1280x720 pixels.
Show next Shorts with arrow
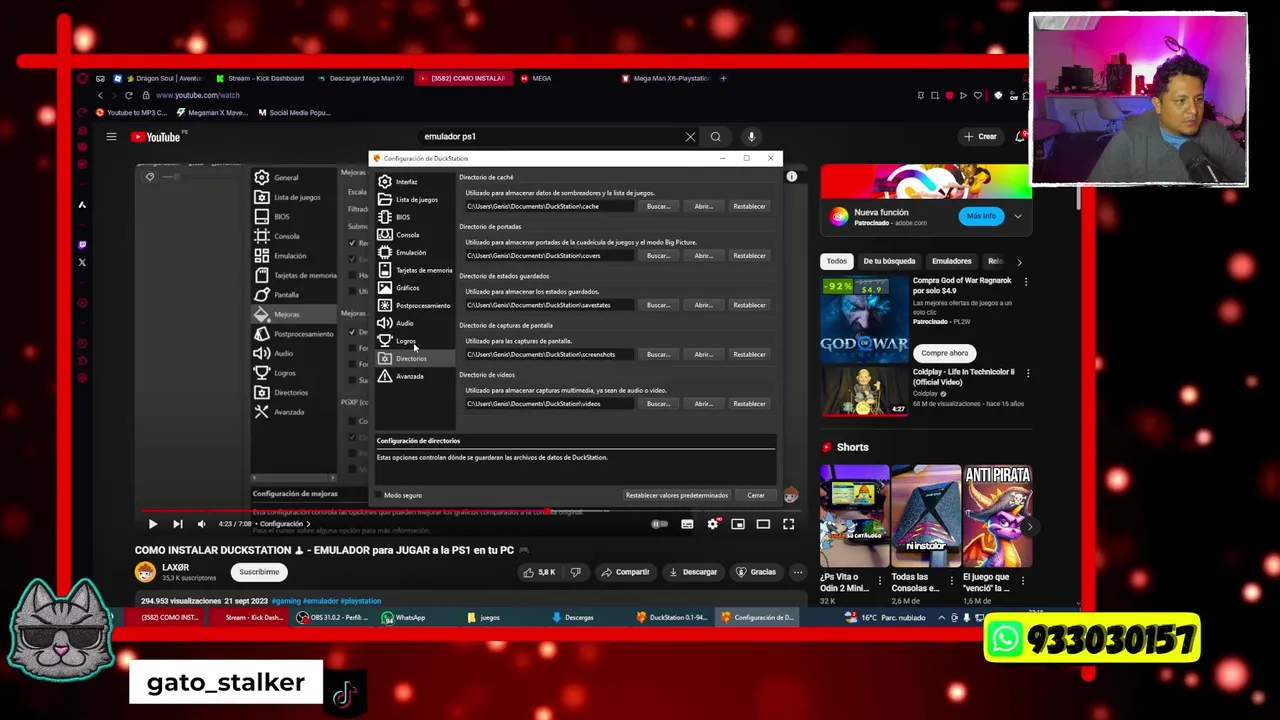point(1029,526)
